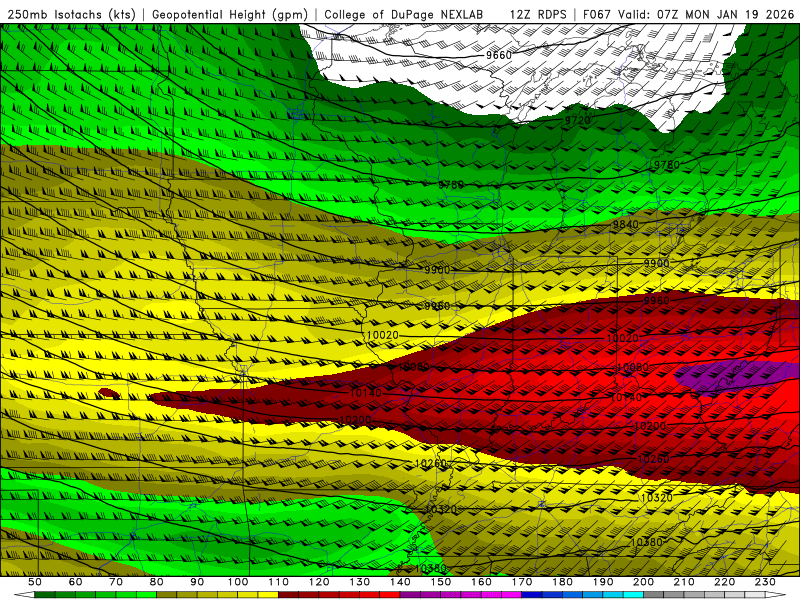Screen dimensions: 800x600
Task: Click the 100 value on the colorbar
Action: [x=238, y=582]
